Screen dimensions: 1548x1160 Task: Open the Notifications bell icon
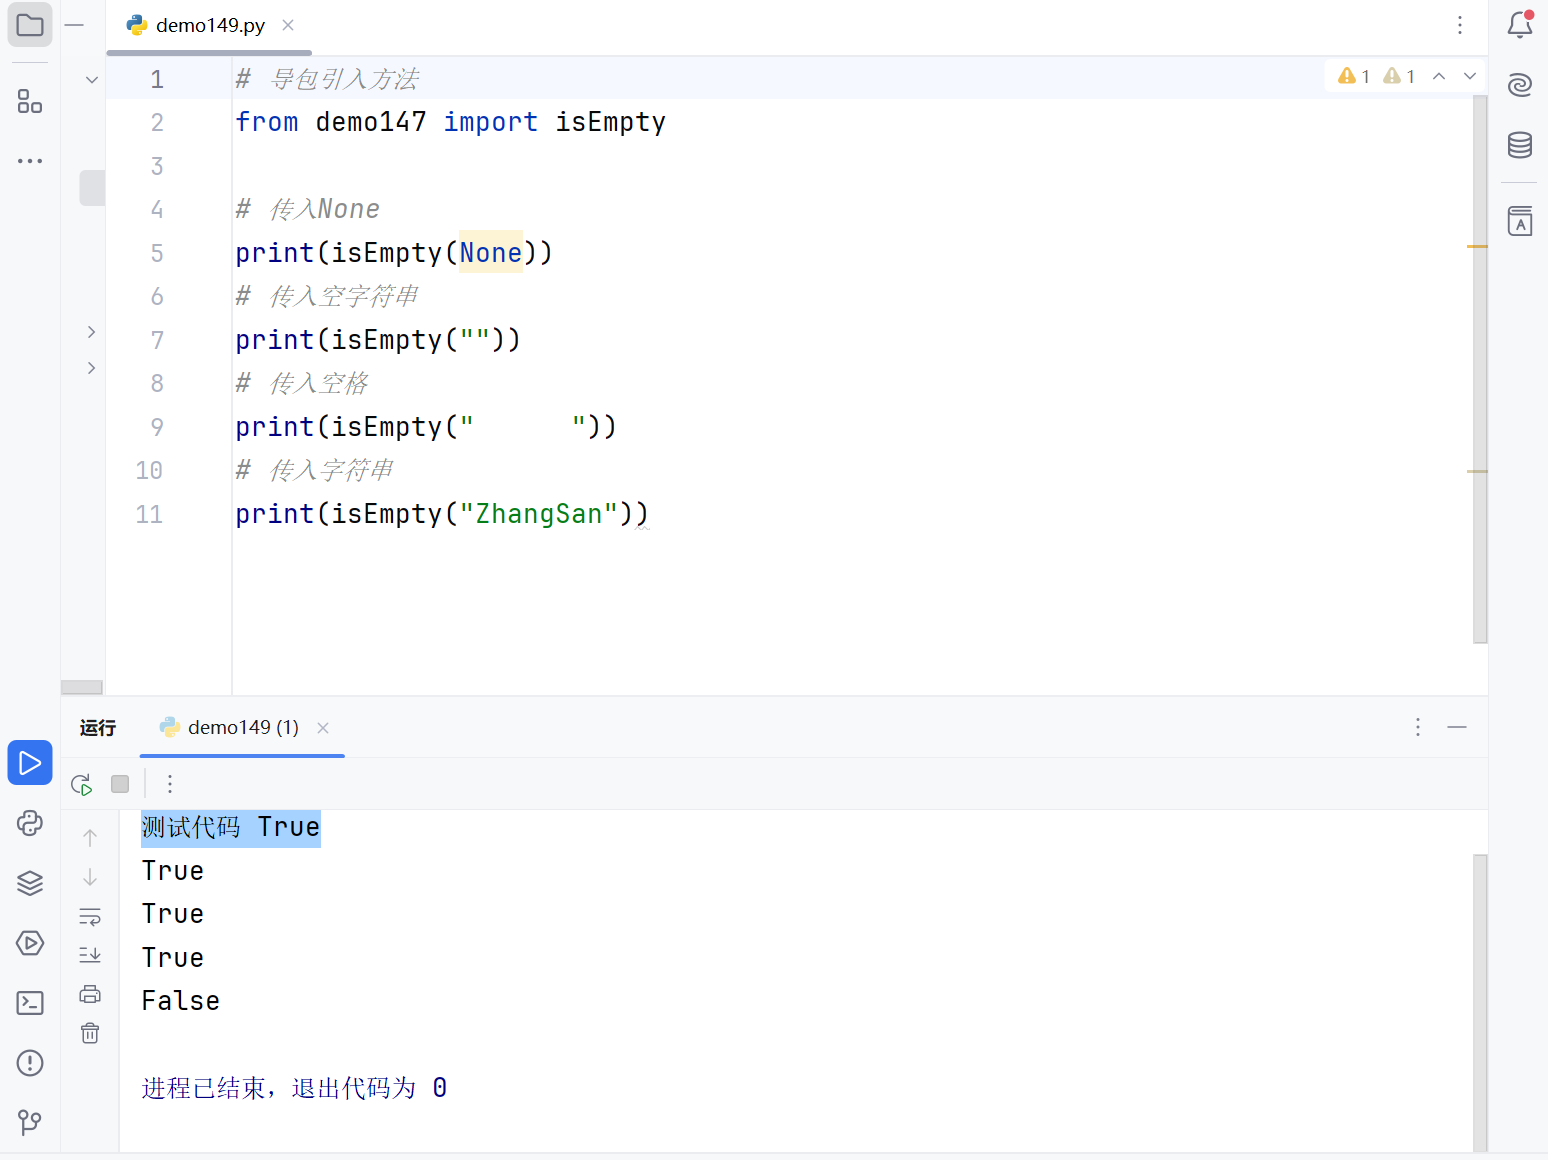pyautogui.click(x=1520, y=24)
